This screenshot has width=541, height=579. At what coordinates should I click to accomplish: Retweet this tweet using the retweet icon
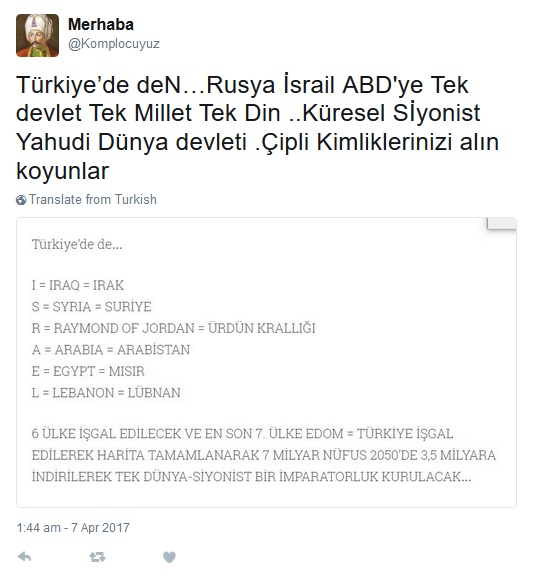point(97,556)
